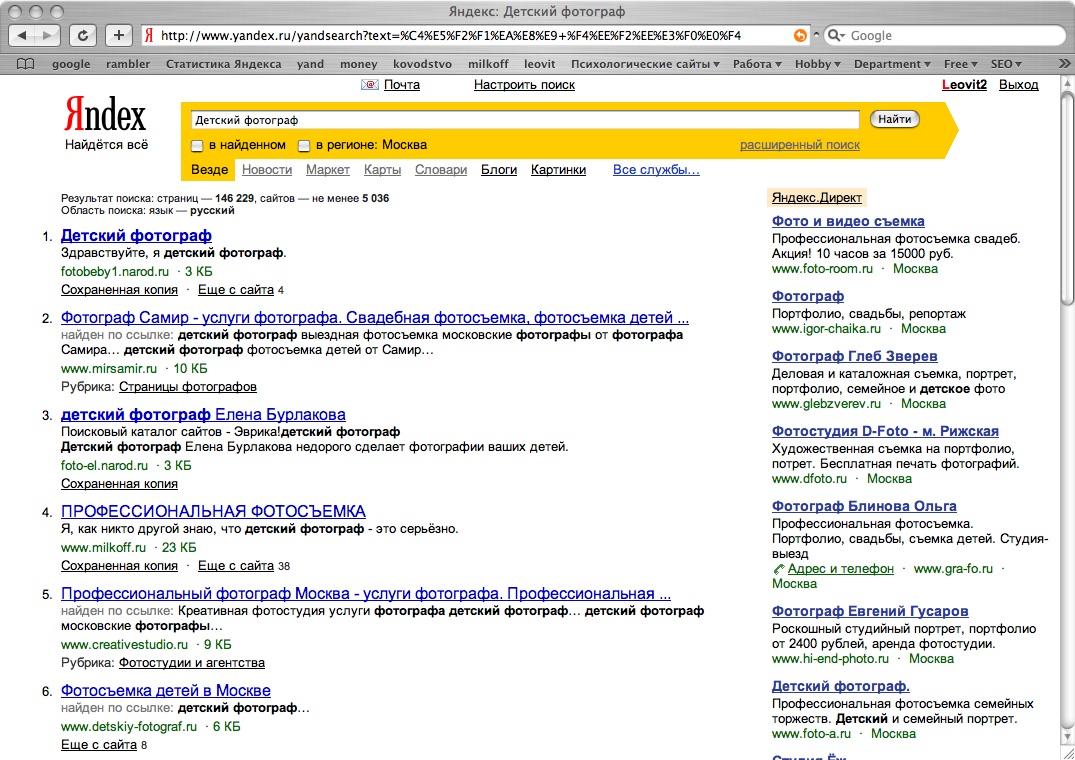
Task: Open the first result 'Детский фотограф'
Action: coord(136,236)
